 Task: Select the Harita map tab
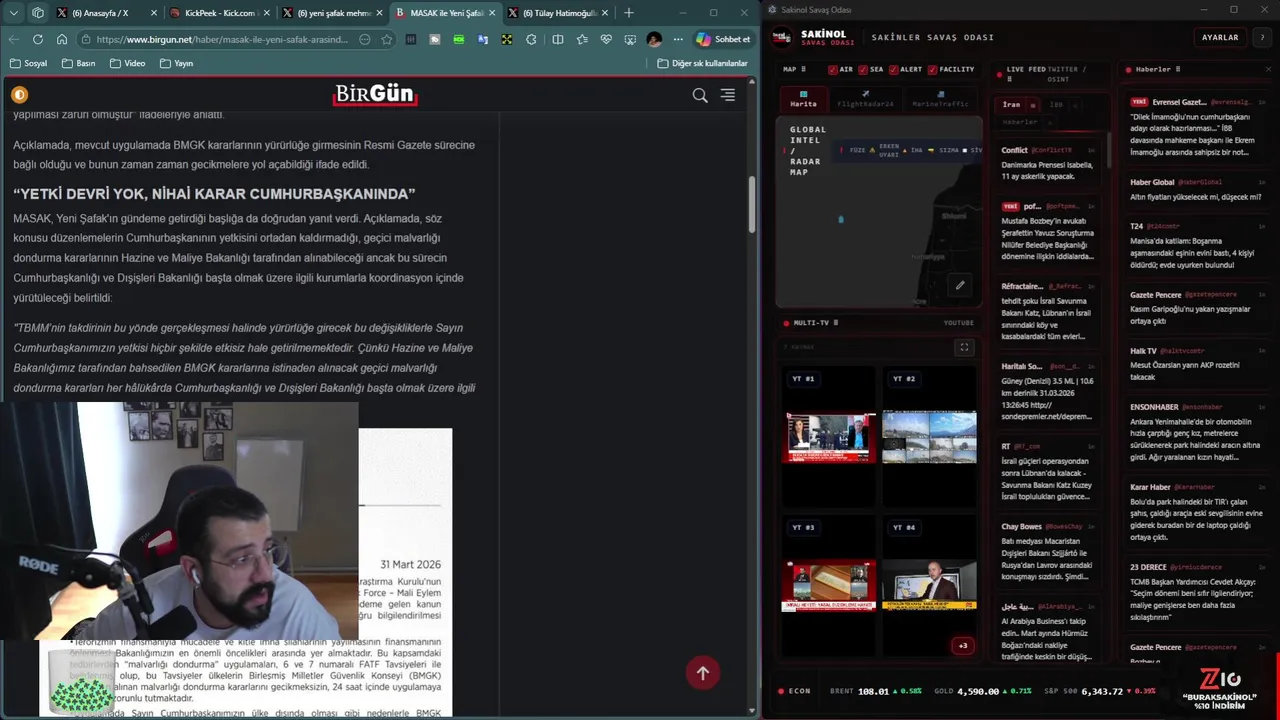click(x=803, y=99)
